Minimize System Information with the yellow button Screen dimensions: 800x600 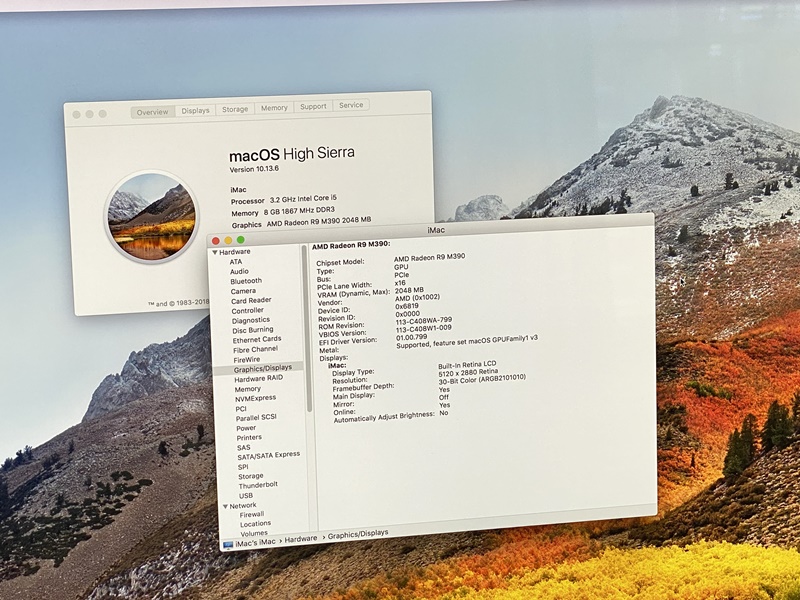[228, 240]
